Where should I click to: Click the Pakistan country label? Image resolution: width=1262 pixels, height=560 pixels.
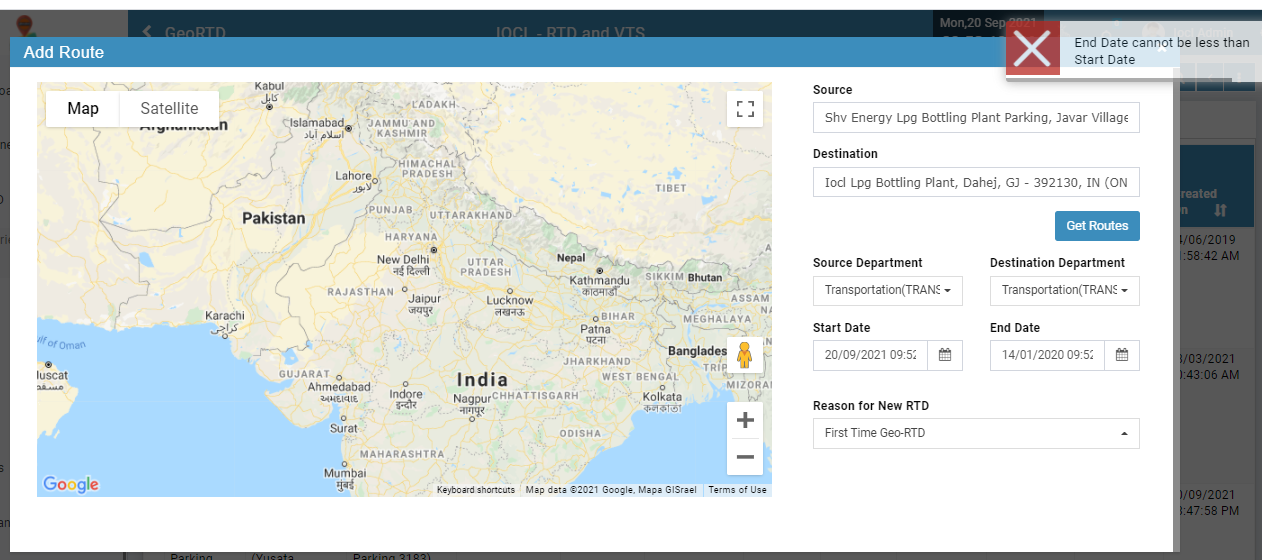(274, 218)
